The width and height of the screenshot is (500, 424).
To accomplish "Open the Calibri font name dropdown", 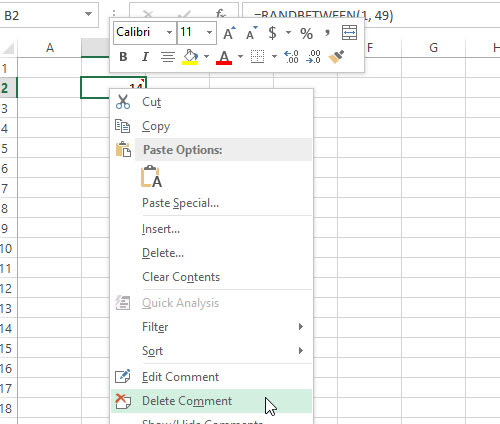I will pos(169,33).
